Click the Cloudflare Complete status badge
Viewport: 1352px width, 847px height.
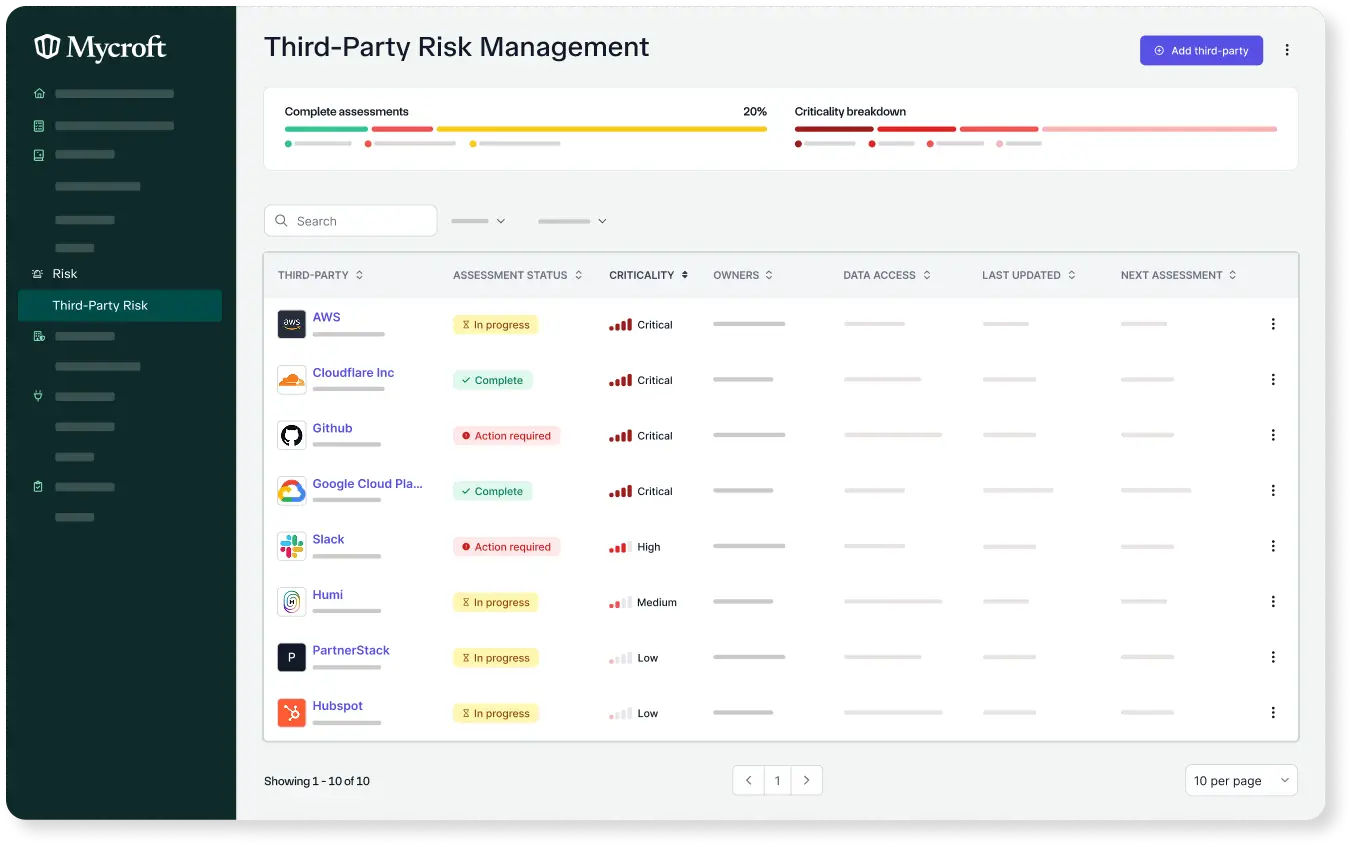[x=492, y=380]
